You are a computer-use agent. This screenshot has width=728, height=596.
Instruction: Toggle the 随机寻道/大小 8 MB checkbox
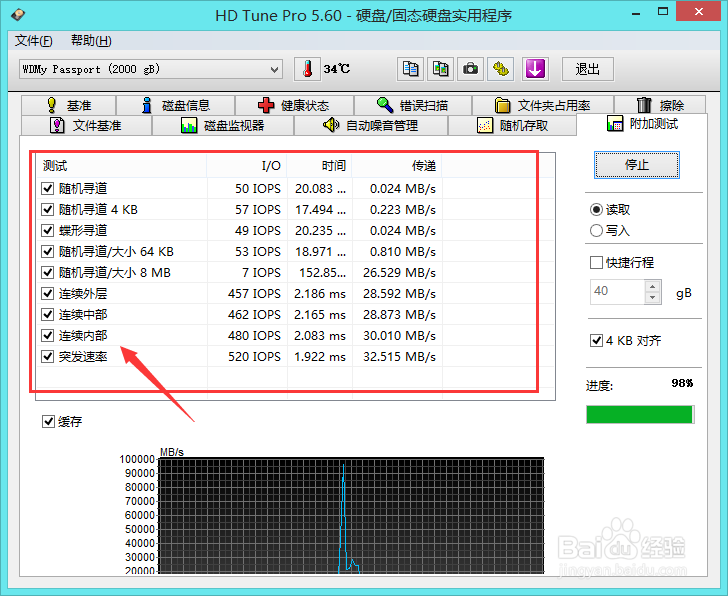click(47, 272)
